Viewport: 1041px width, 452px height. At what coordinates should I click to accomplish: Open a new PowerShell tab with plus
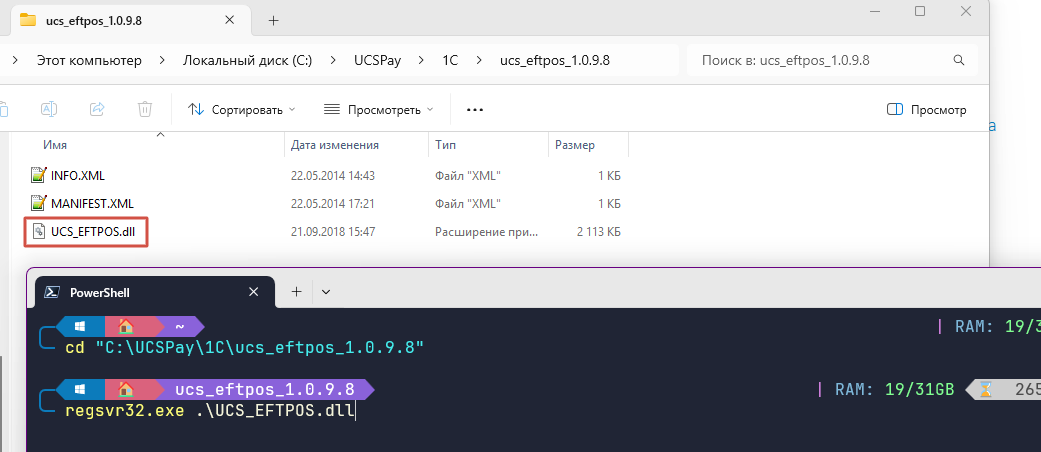[296, 292]
